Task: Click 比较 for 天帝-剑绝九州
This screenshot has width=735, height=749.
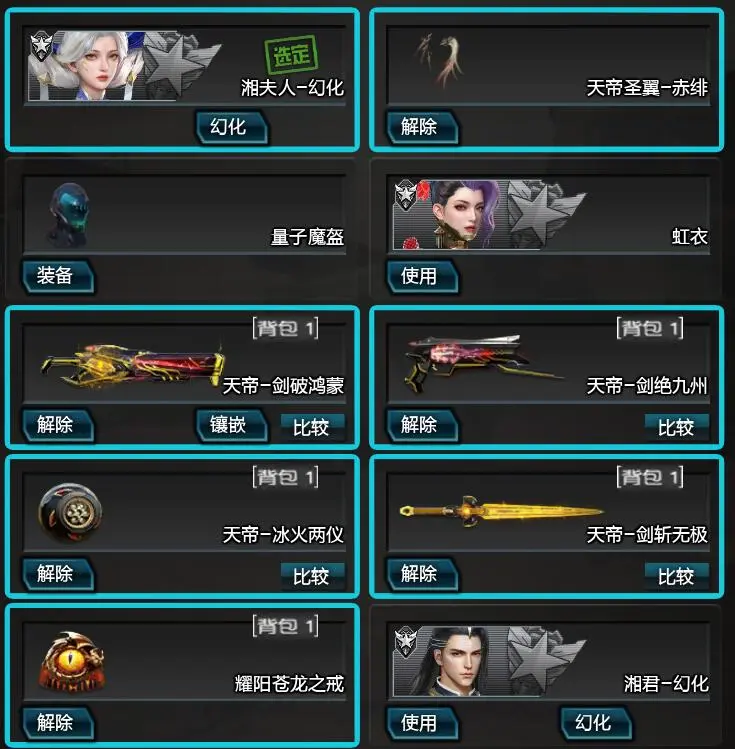Action: pos(677,426)
